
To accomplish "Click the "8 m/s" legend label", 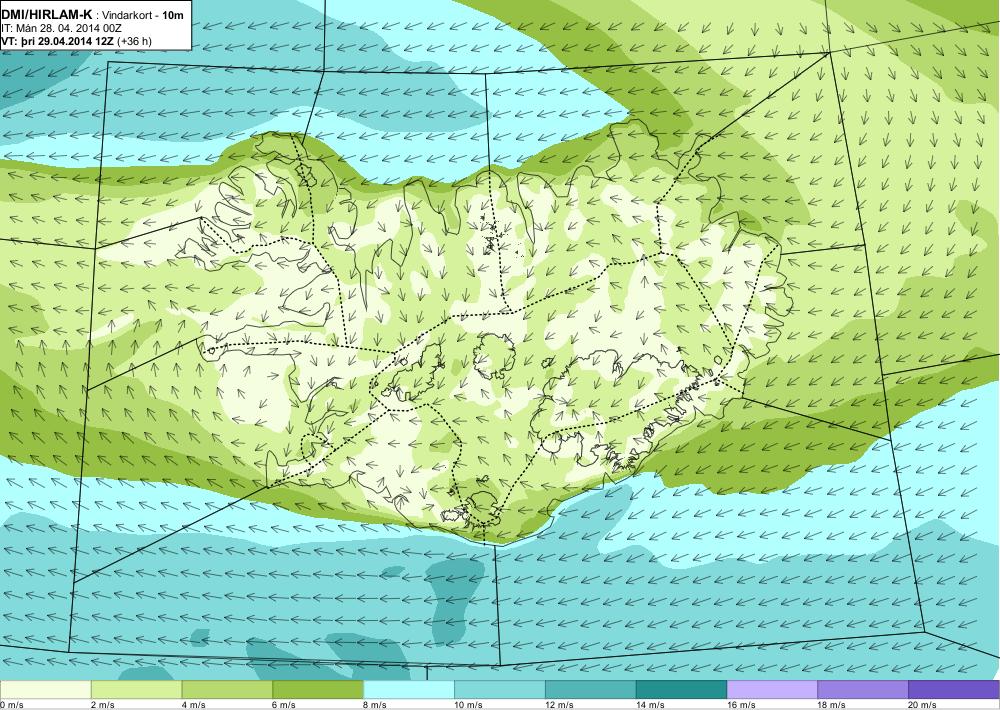I will (x=376, y=705).
